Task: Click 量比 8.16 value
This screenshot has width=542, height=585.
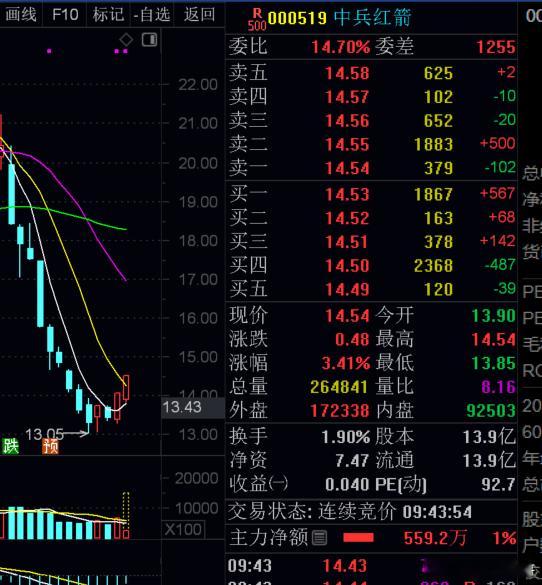Action: click(x=498, y=387)
